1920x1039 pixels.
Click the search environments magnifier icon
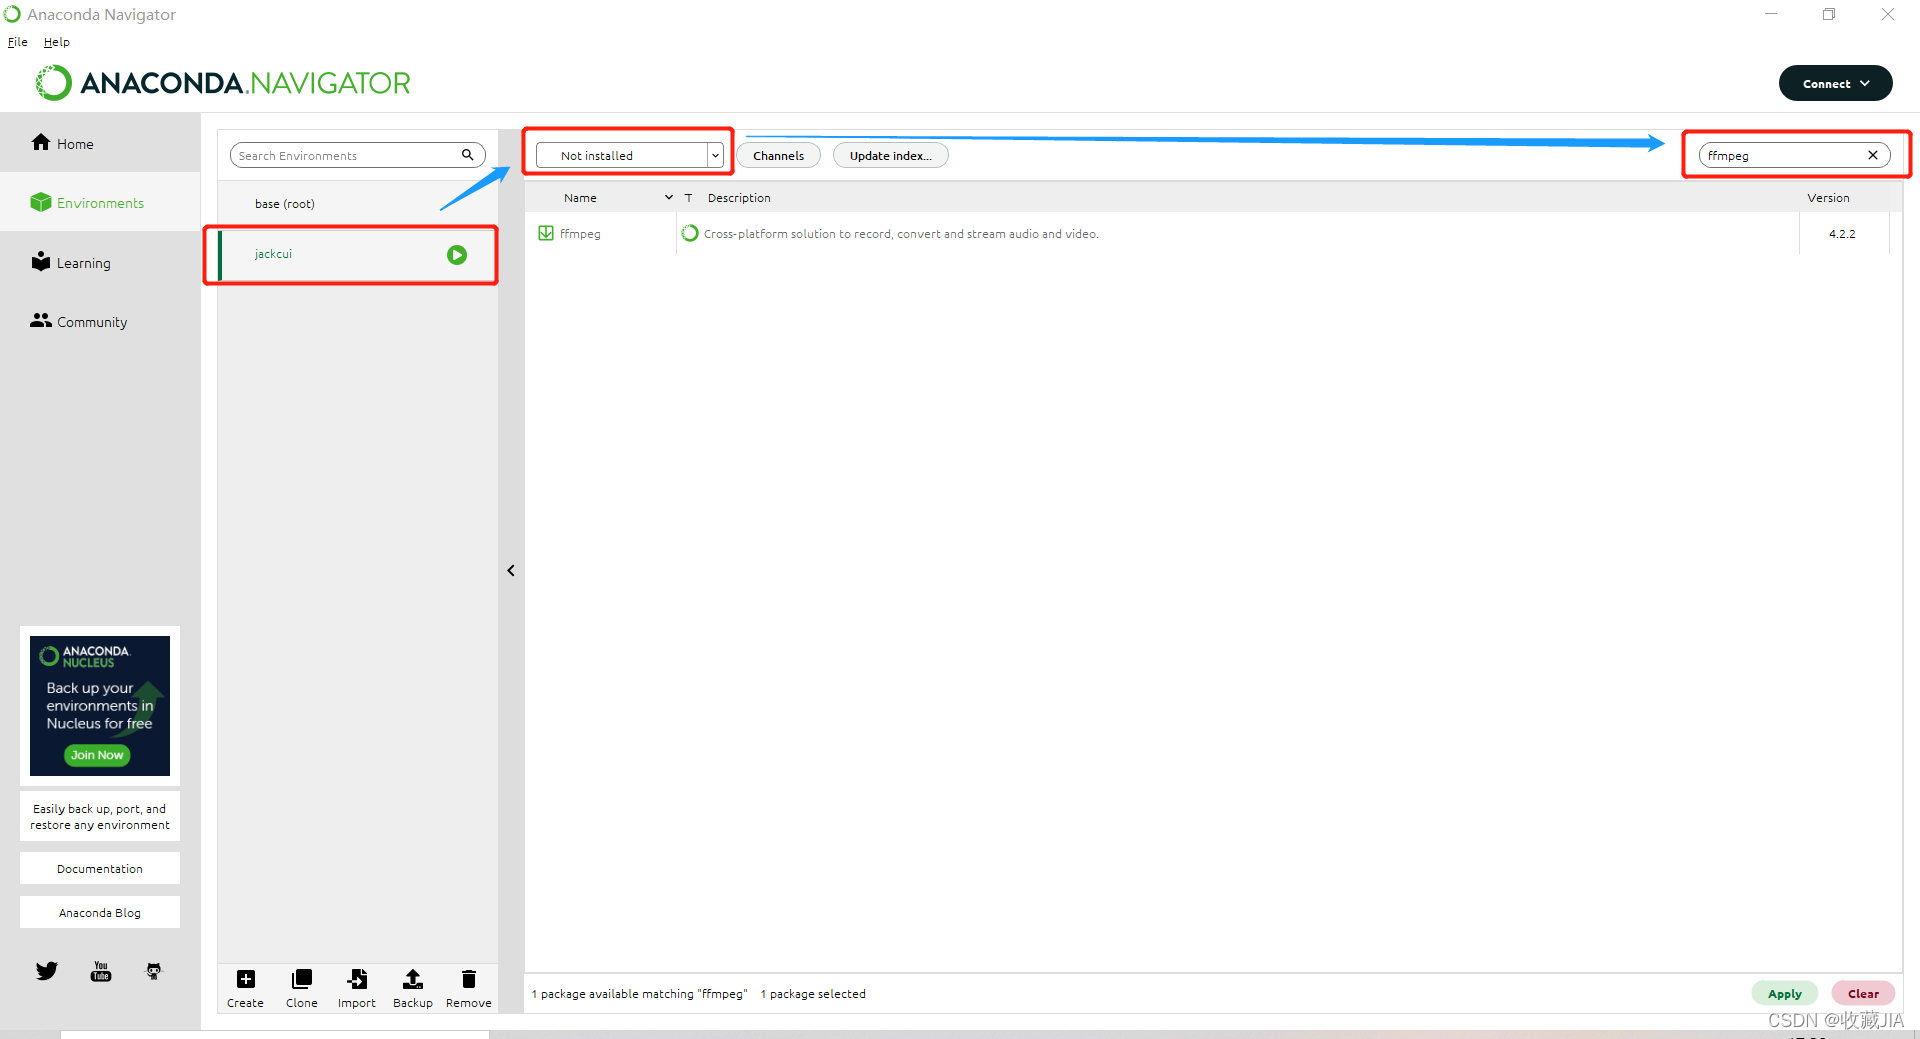point(467,155)
